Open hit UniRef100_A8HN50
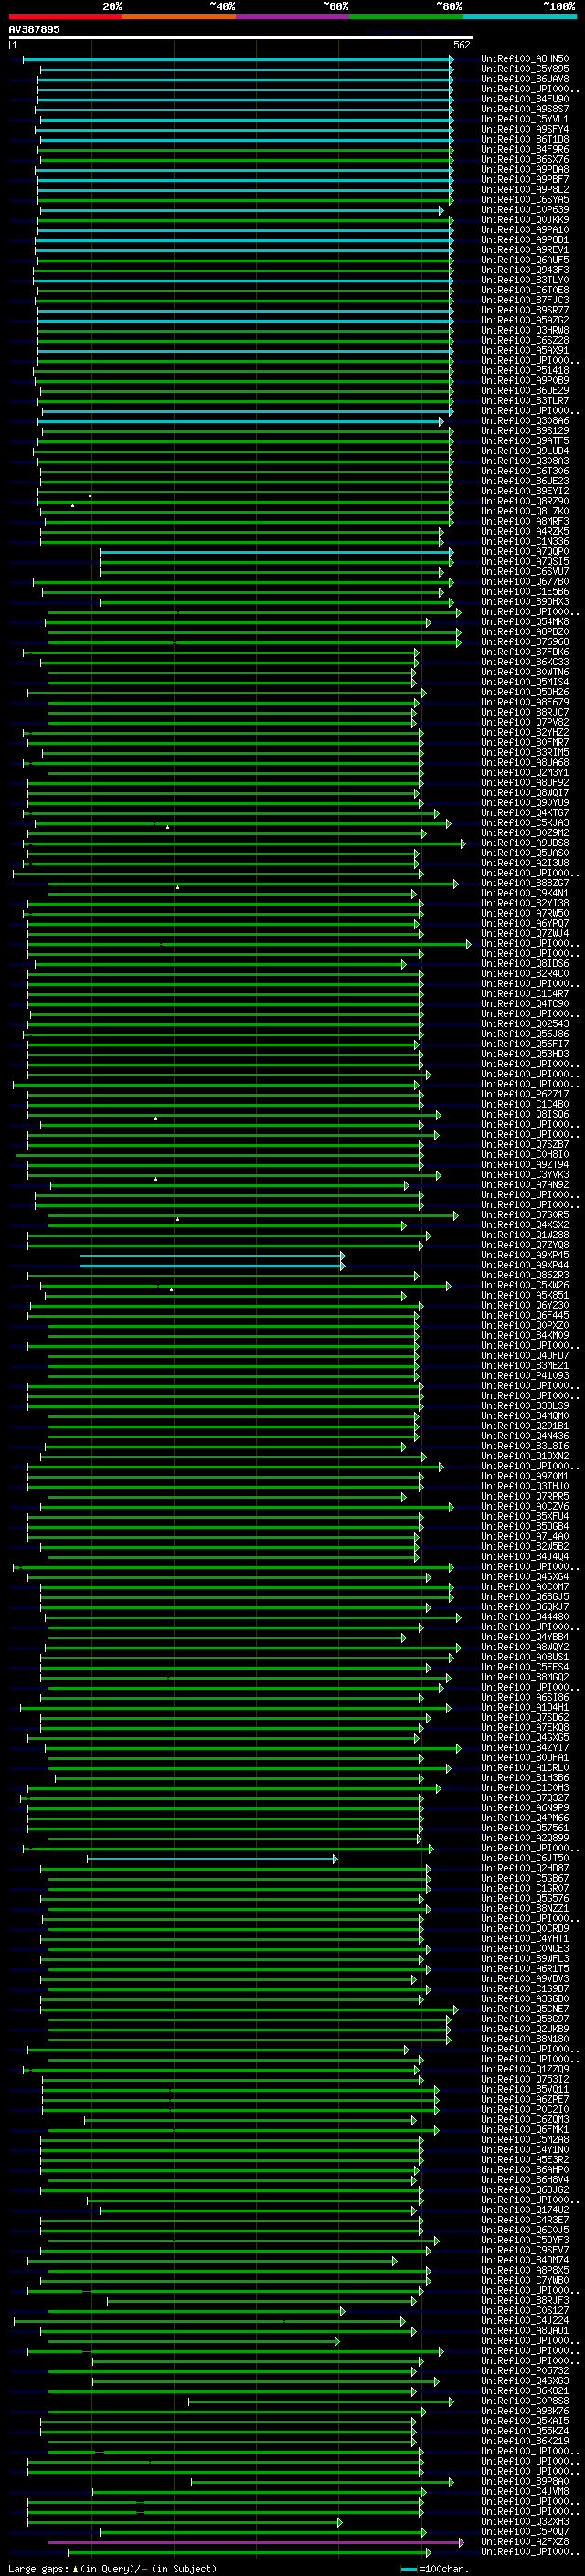This screenshot has height=2576, width=585. coord(525,59)
